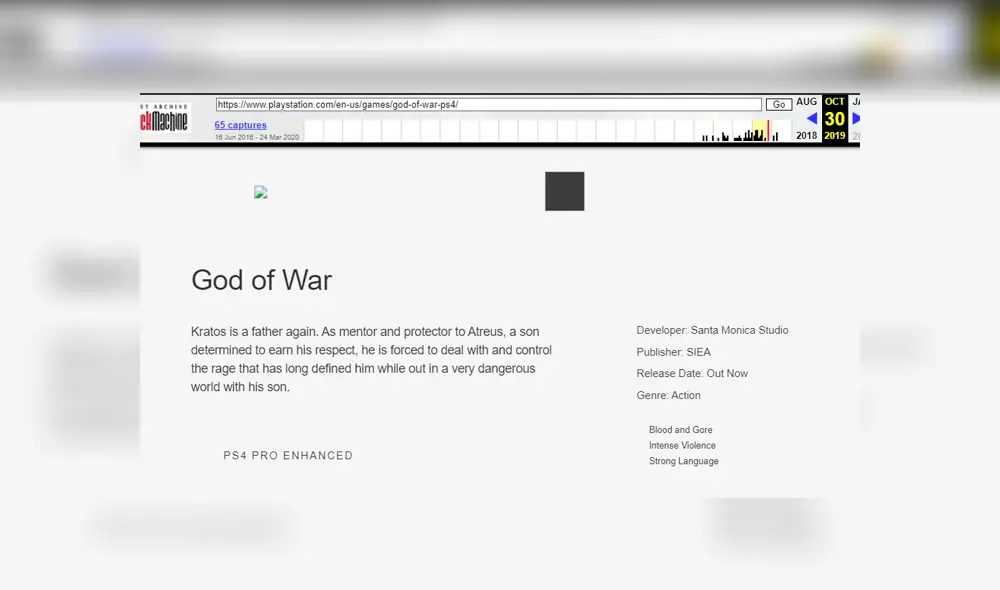Click the Blood and Gore rating descriptor
Image resolution: width=1000 pixels, height=590 pixels.
(x=680, y=430)
